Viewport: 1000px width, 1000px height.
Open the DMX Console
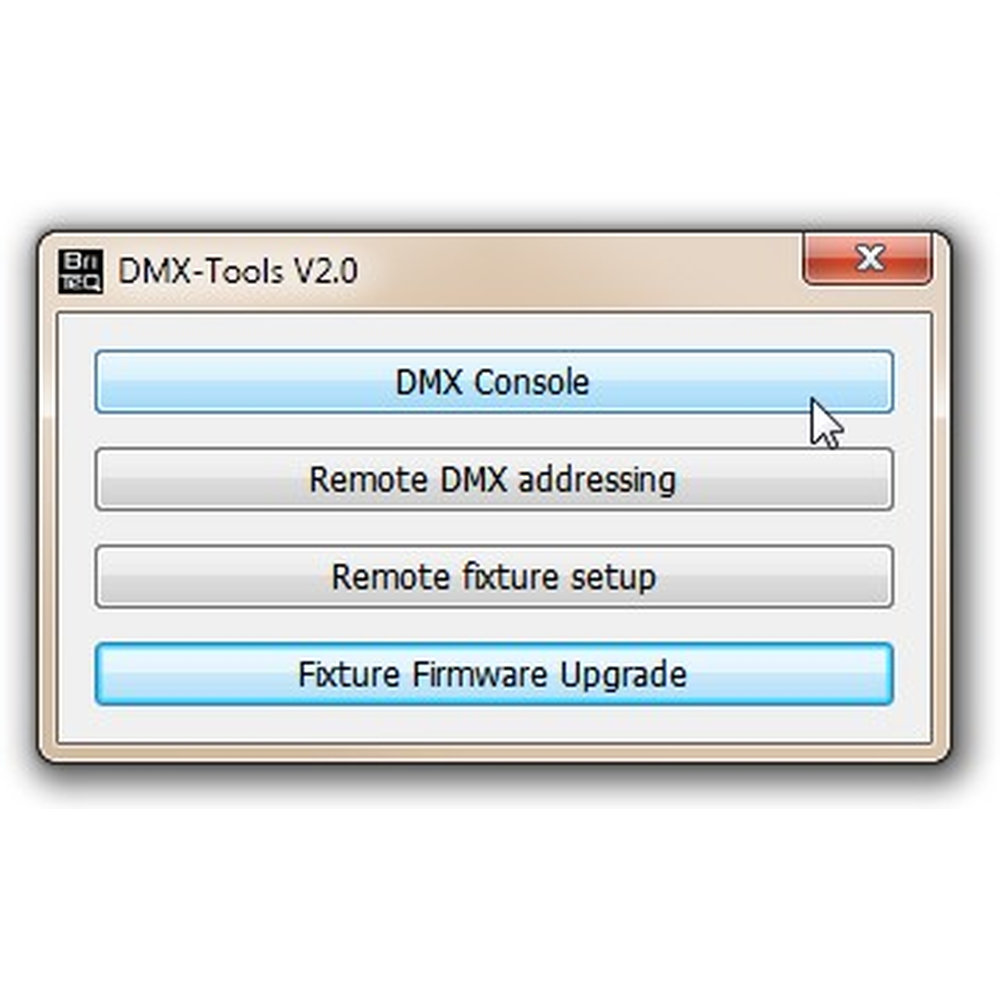494,381
